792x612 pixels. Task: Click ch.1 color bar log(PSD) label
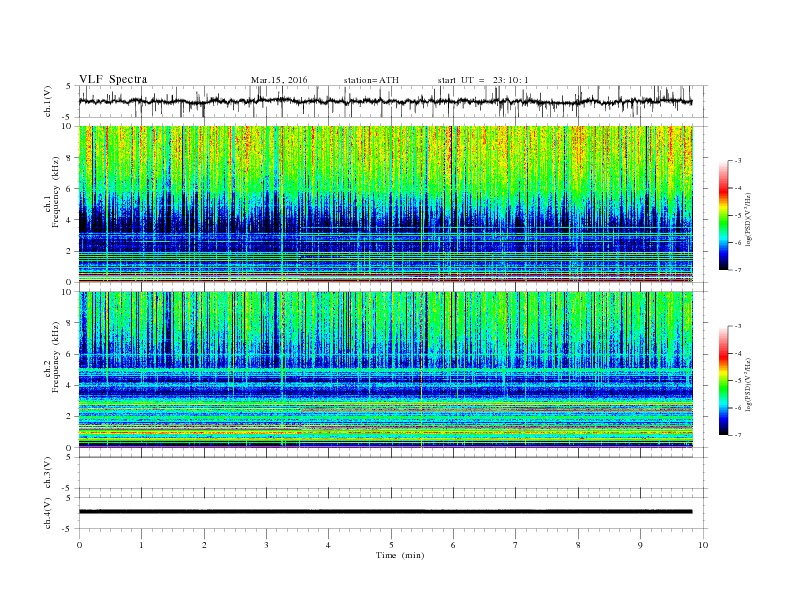749,220
